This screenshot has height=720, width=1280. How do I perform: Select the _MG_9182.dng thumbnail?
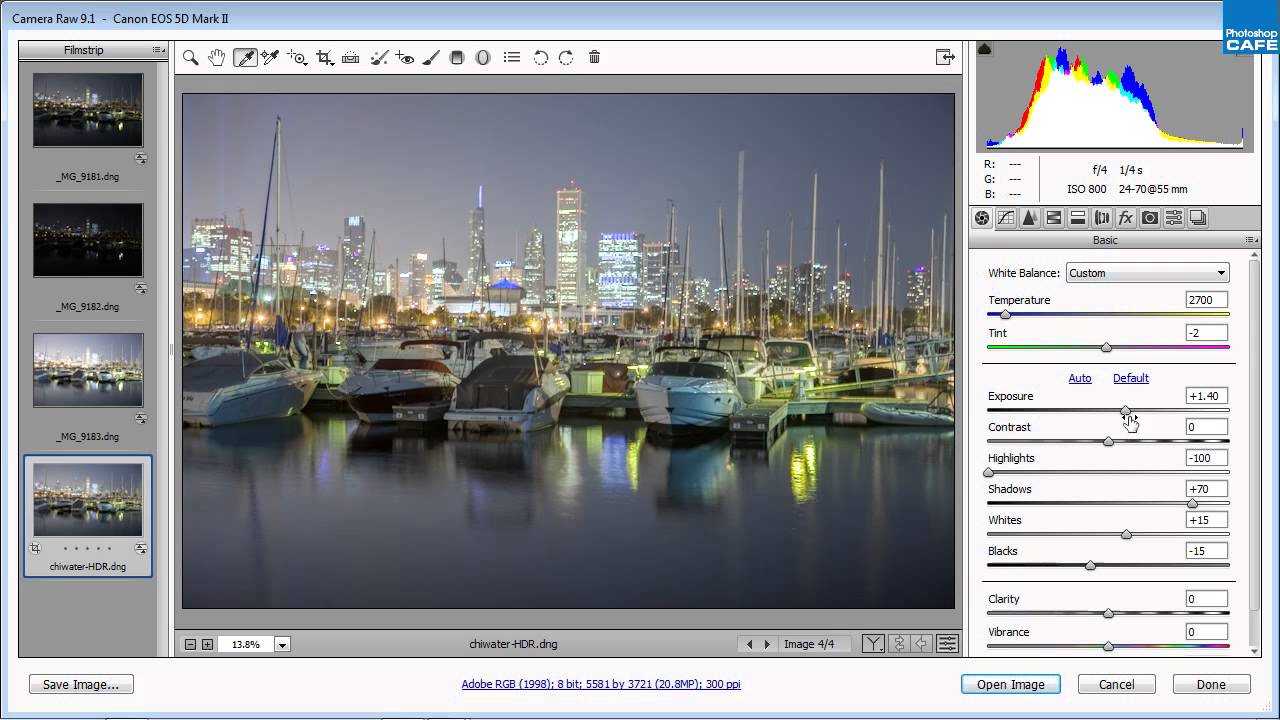[88, 241]
